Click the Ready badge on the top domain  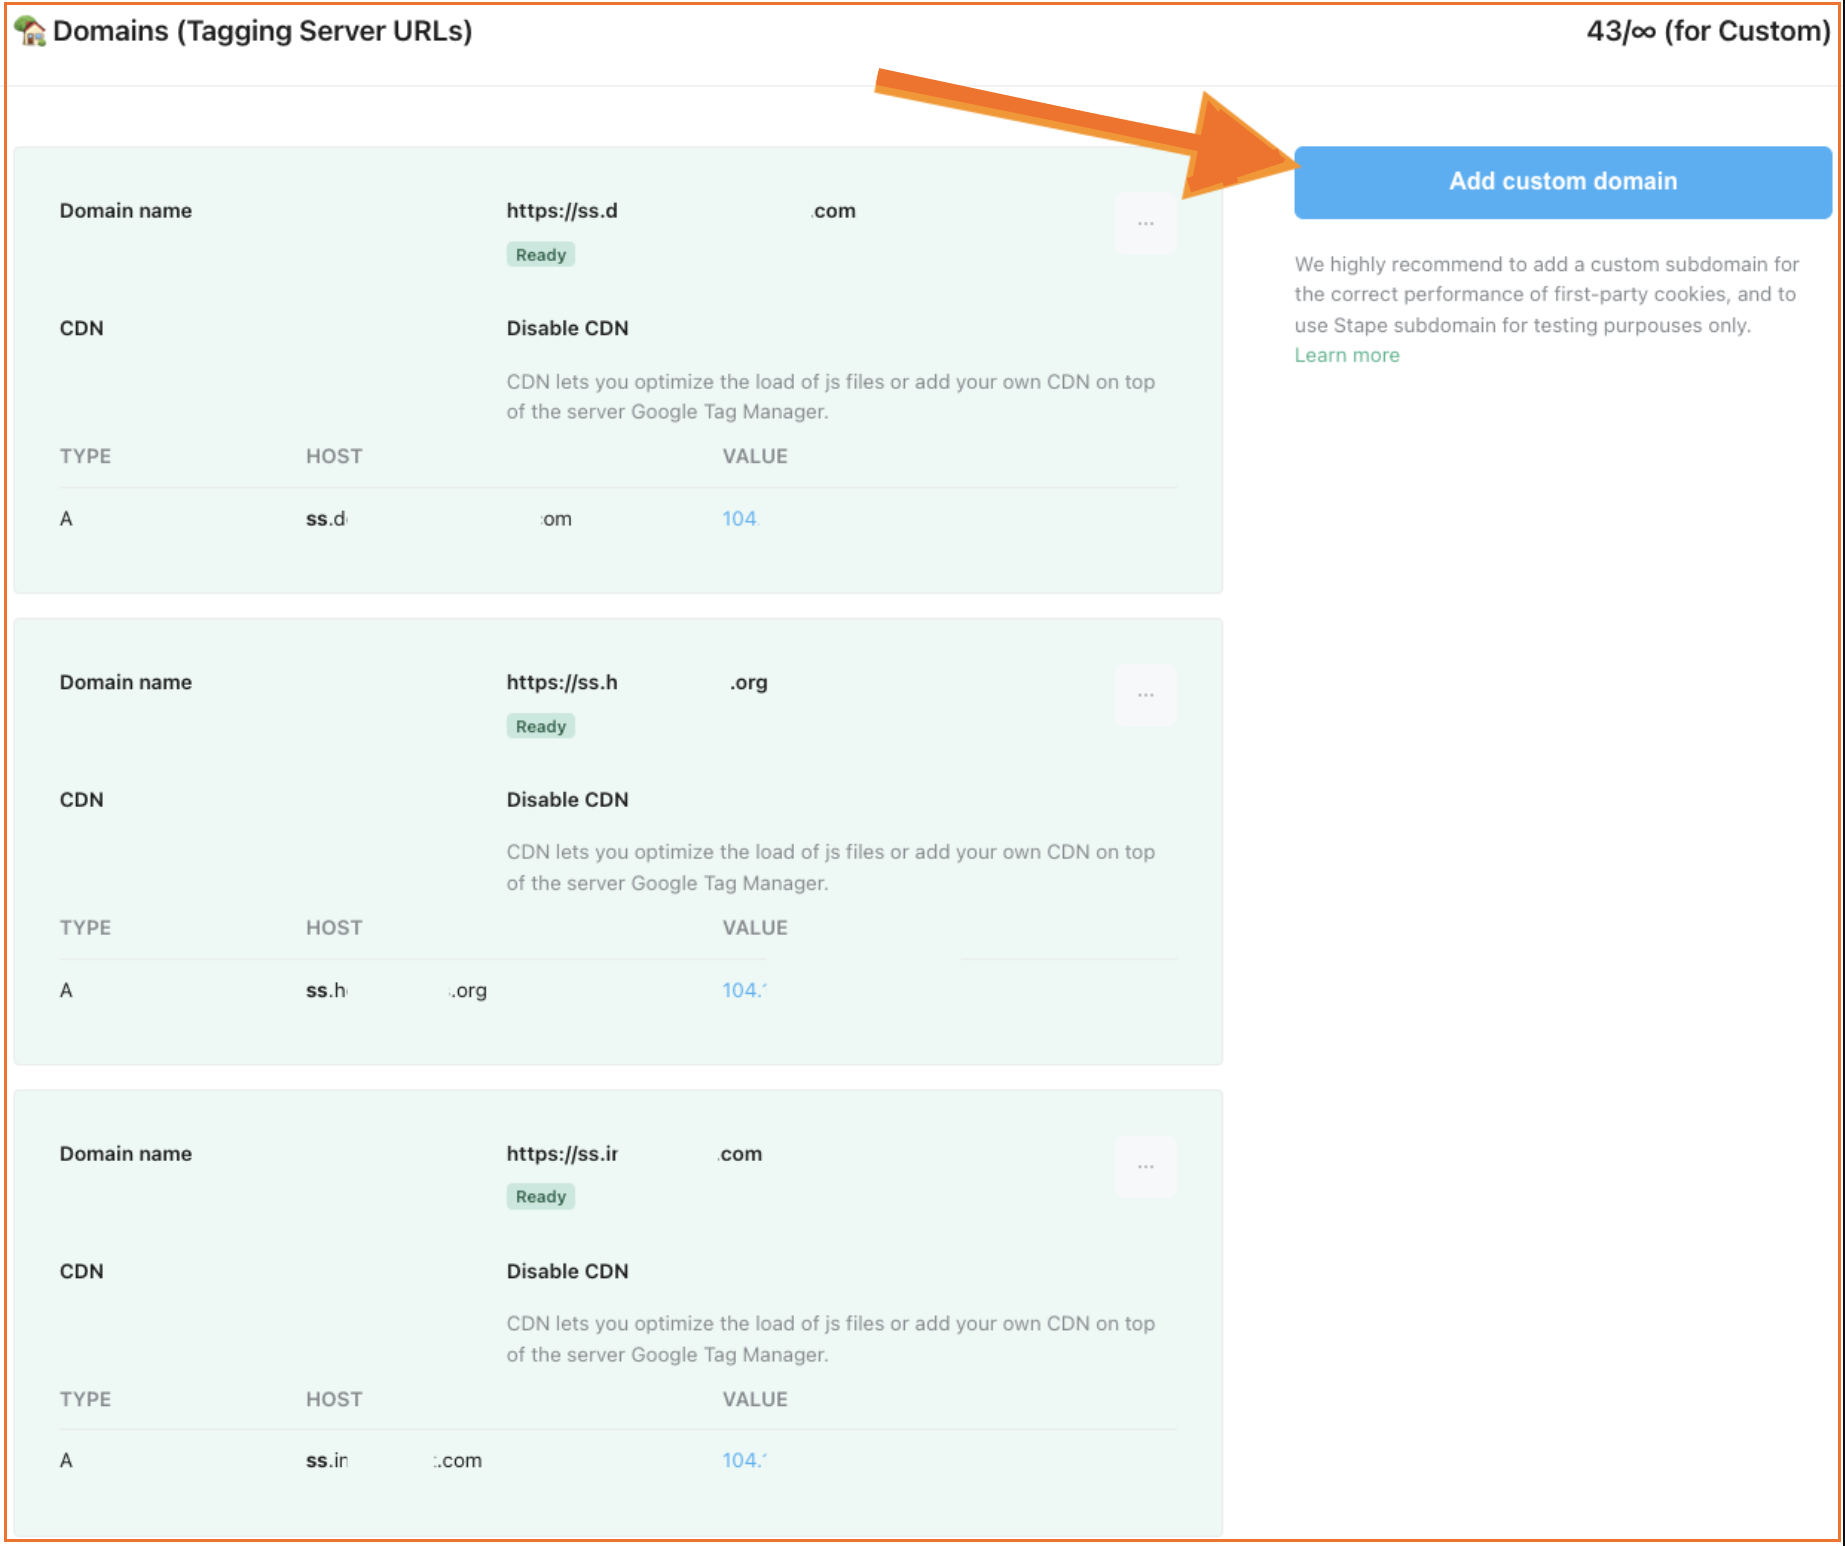coord(540,254)
